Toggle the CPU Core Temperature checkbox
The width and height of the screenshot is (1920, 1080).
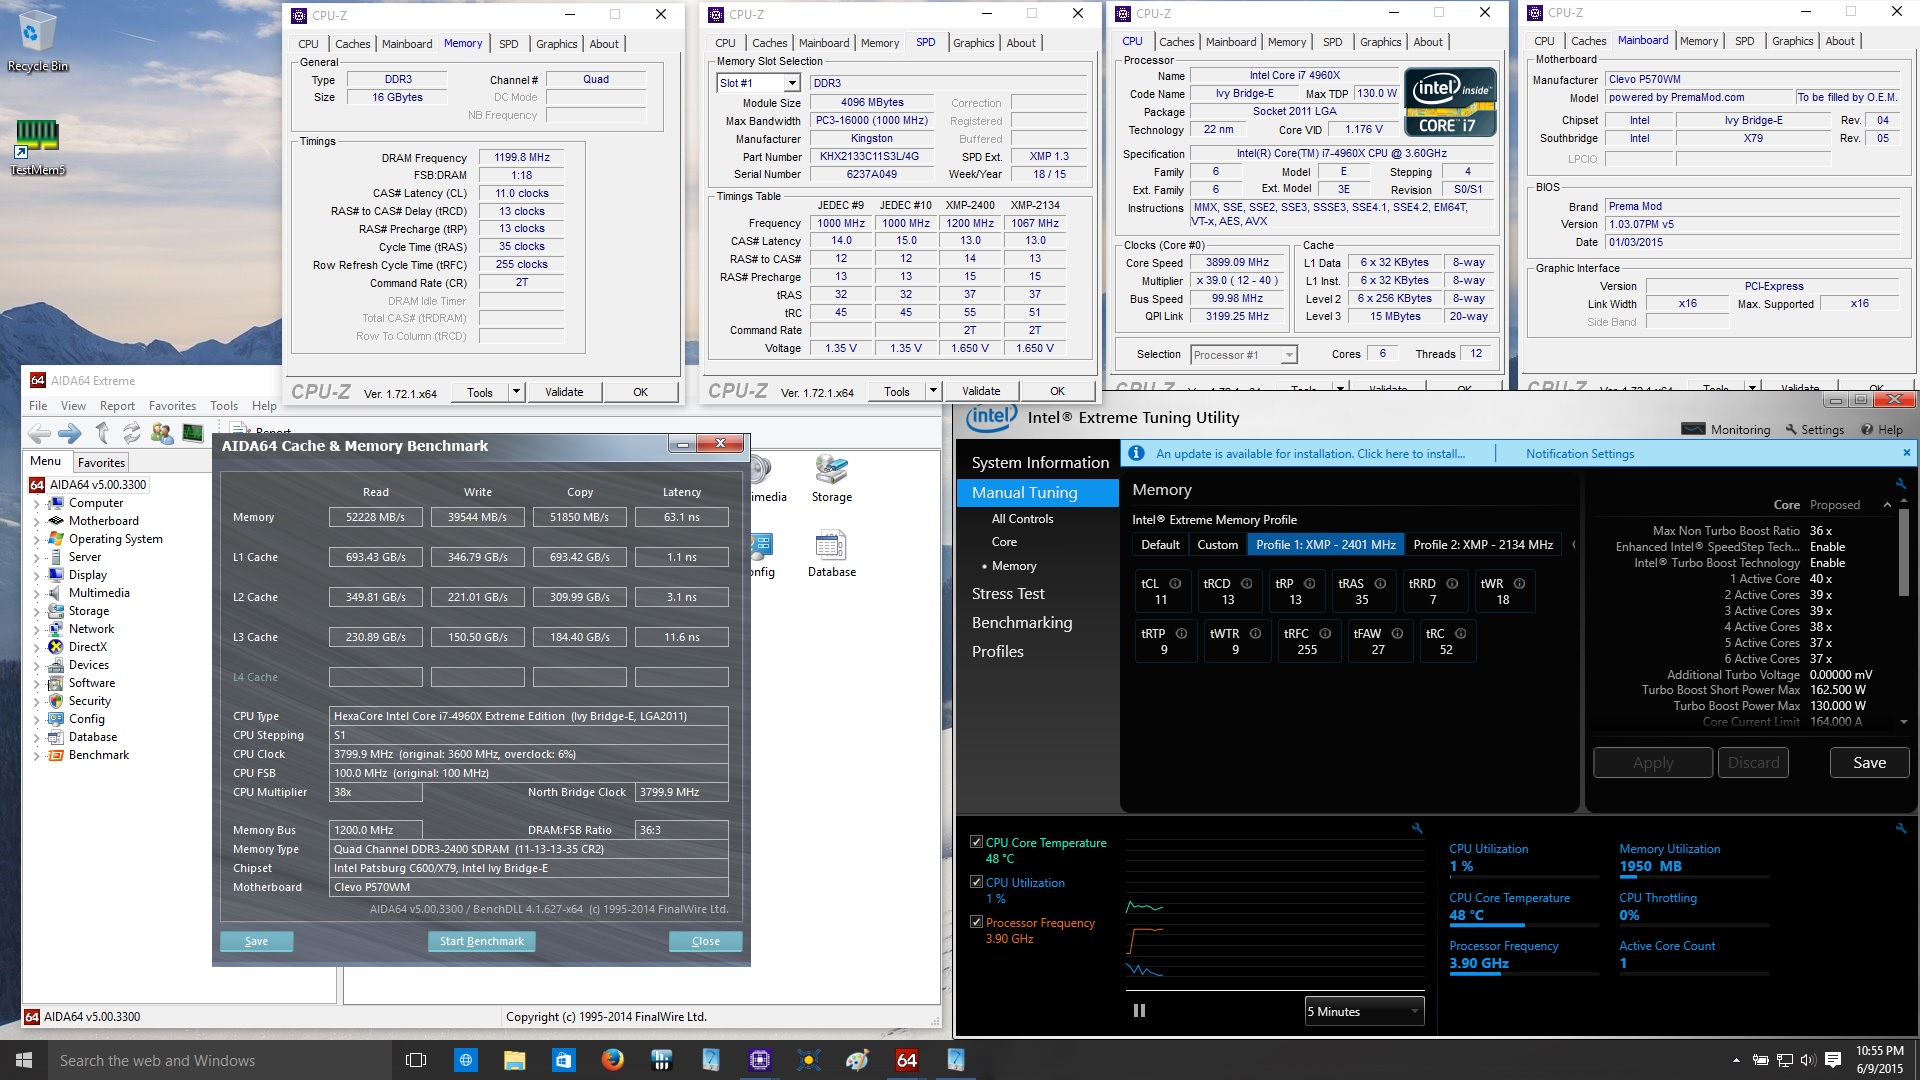coord(976,842)
